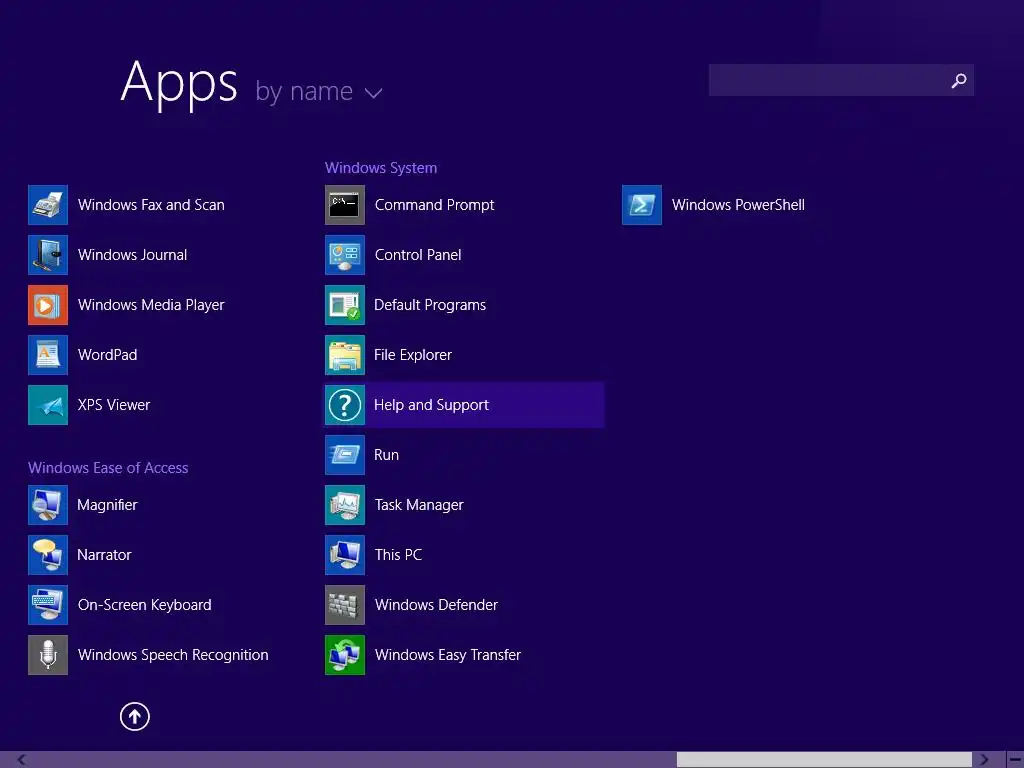1024x768 pixels.
Task: Click the 'Default Programs' text
Action: point(430,305)
